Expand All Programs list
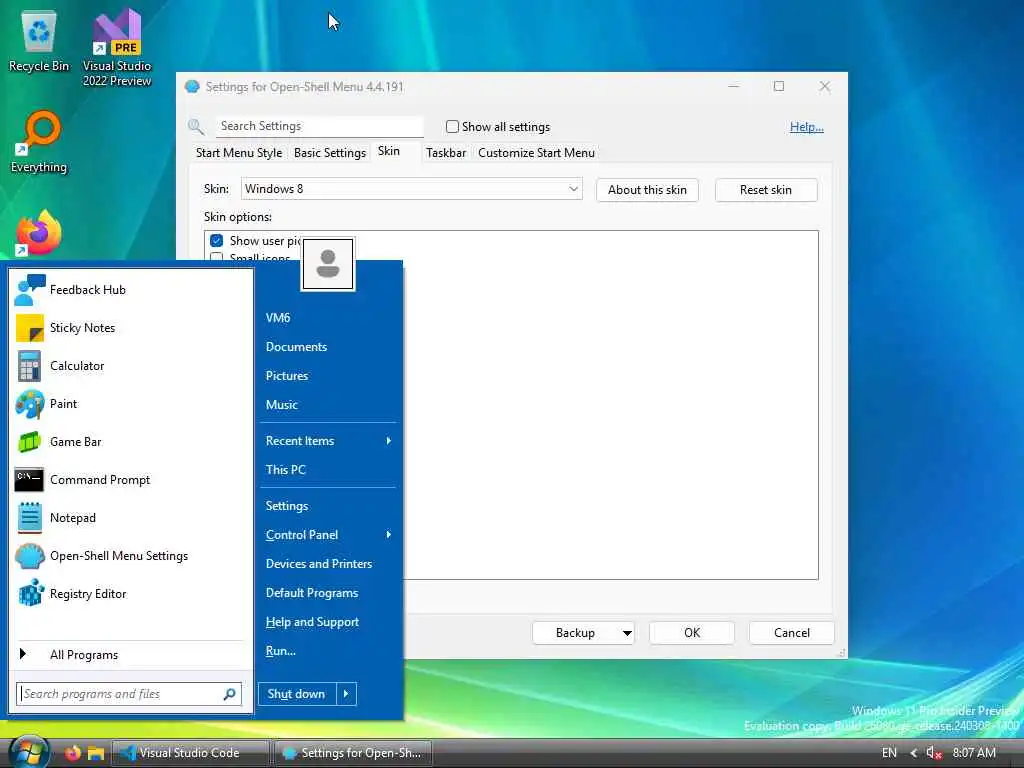Image resolution: width=1024 pixels, height=768 pixels. pyautogui.click(x=131, y=655)
